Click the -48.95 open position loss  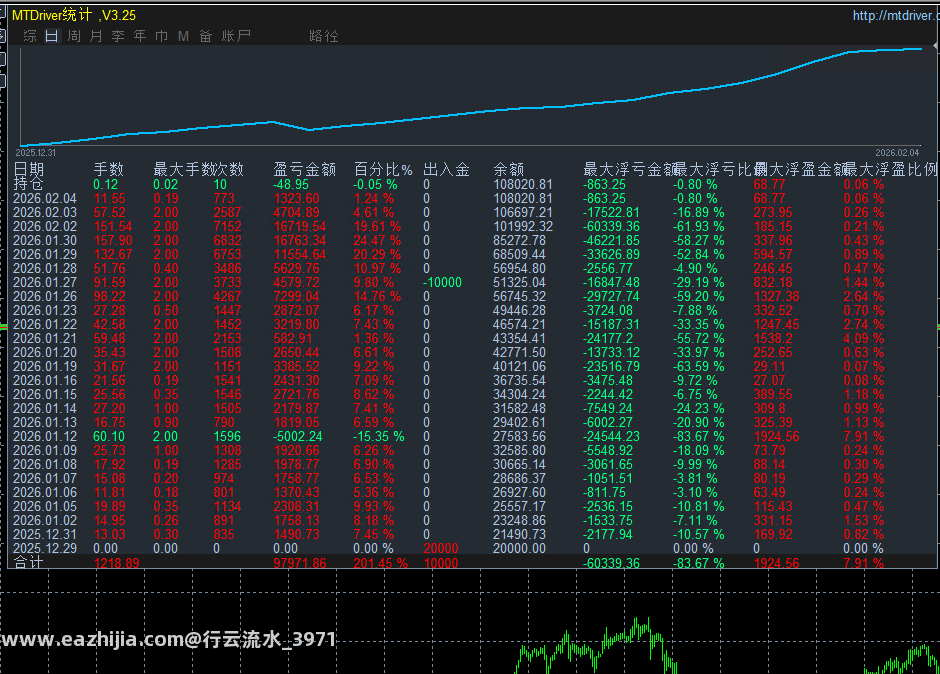291,184
